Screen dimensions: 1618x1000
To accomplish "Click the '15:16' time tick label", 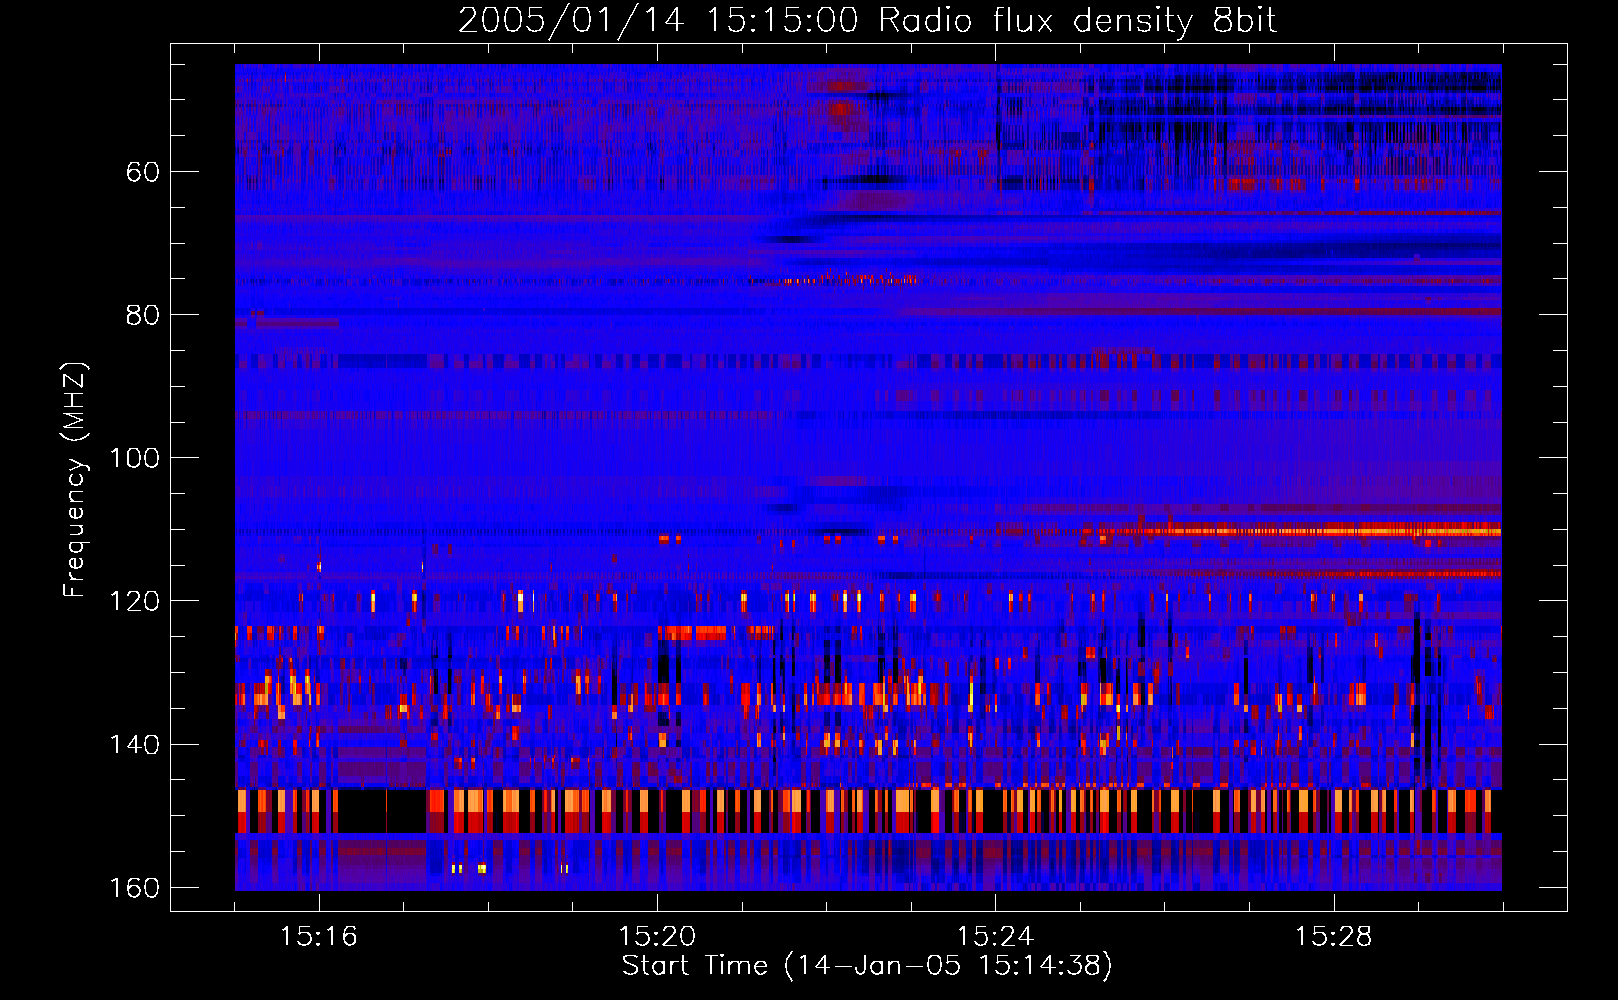I will (318, 937).
